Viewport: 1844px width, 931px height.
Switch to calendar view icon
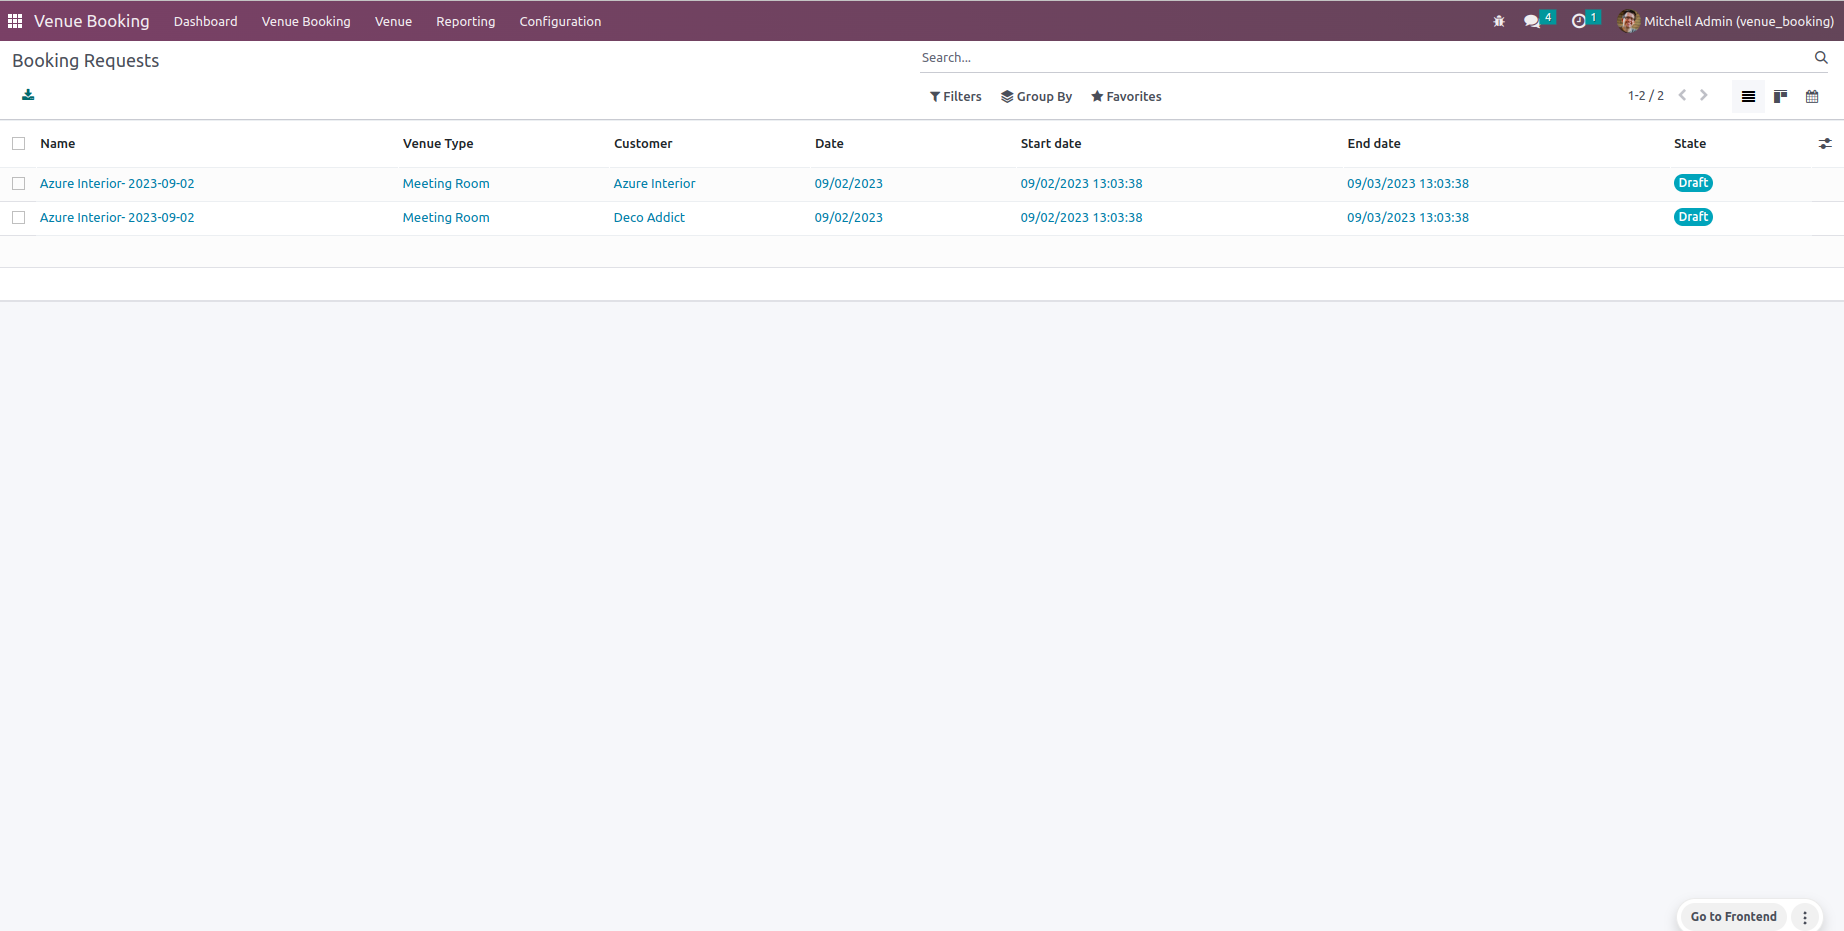tap(1812, 97)
